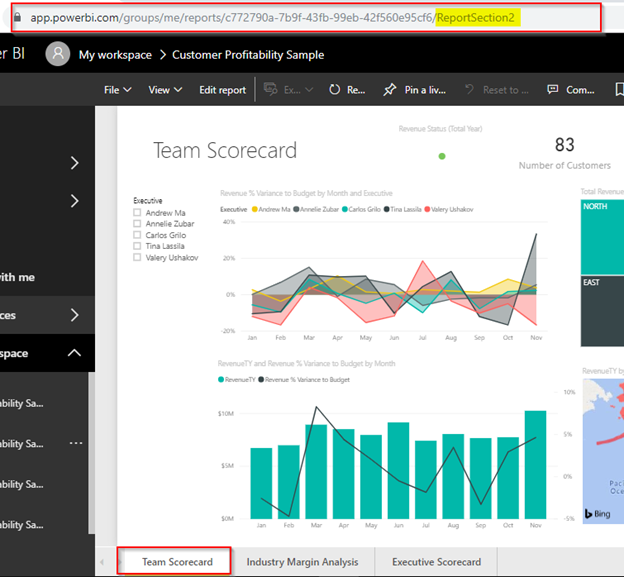Check the Carlos Grilo executive checkbox
Image resolution: width=624 pixels, height=577 pixels.
pyautogui.click(x=137, y=235)
